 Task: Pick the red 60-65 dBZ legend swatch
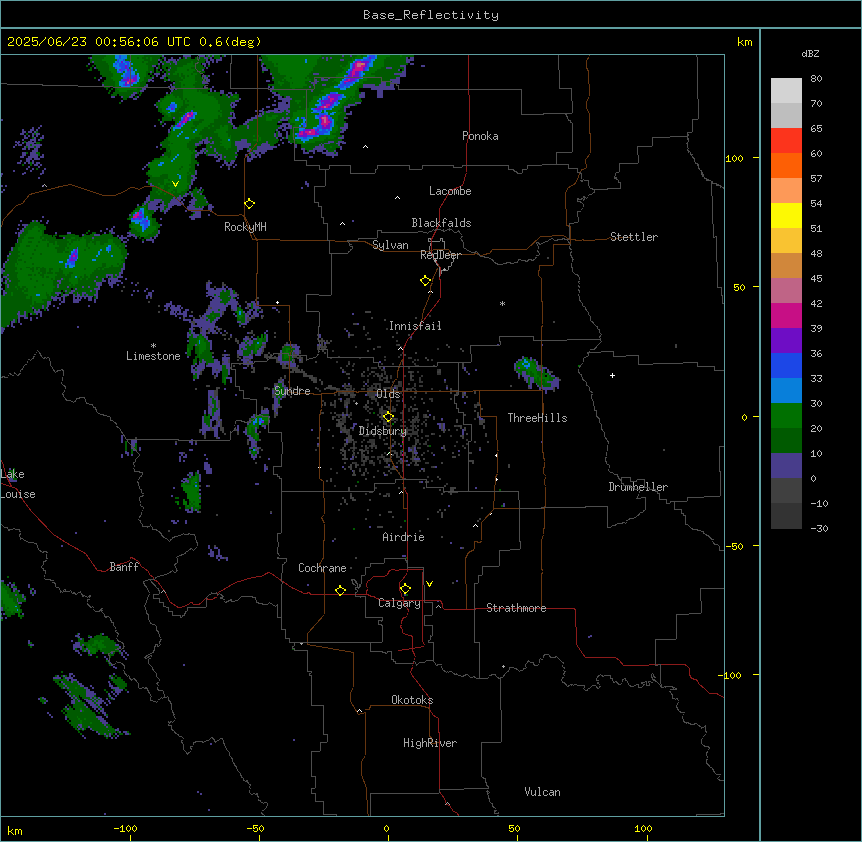(786, 141)
